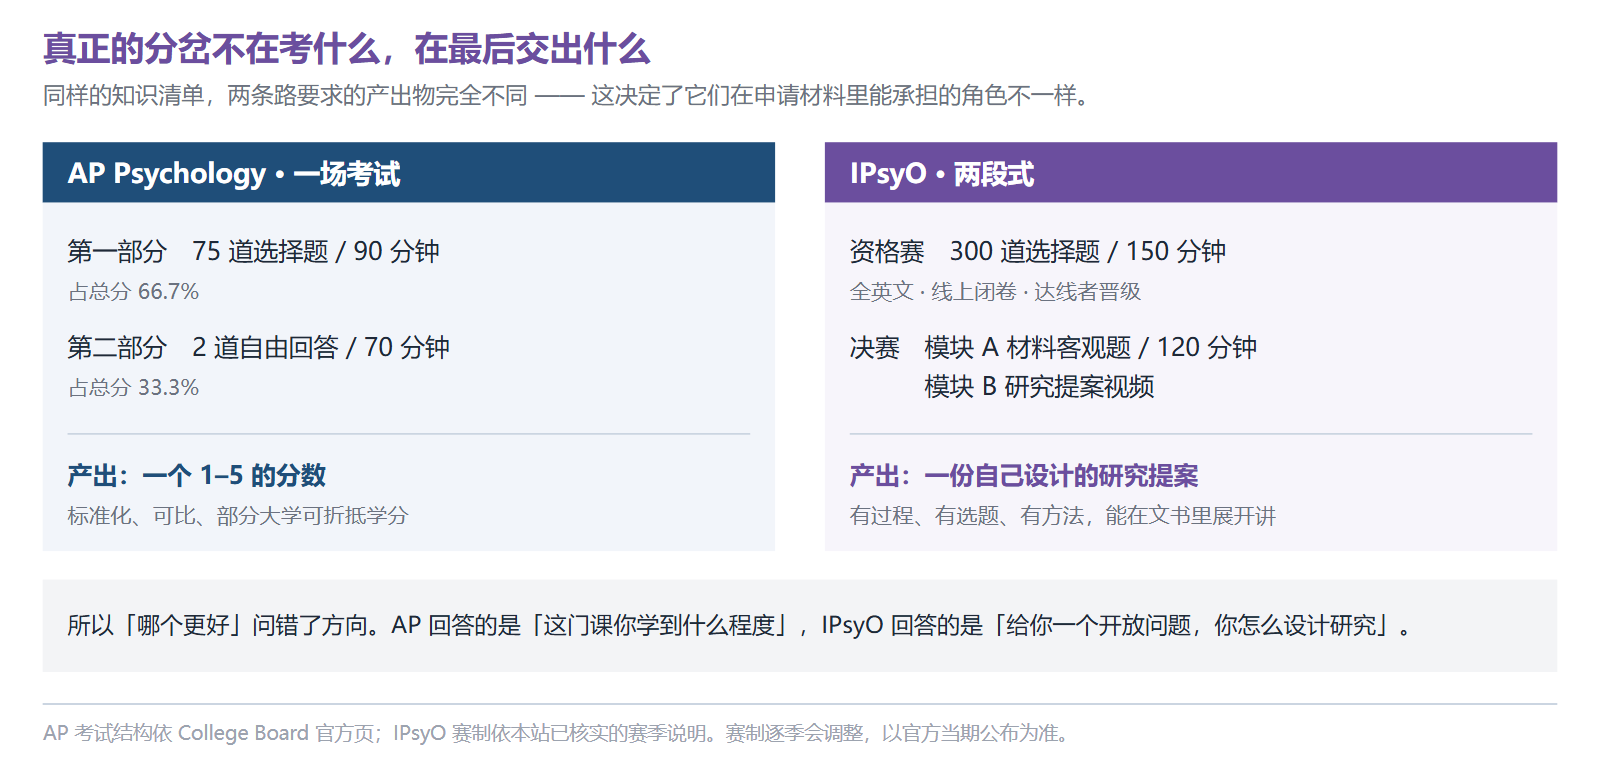1600x765 pixels.
Task: Click 决赛 模块 A 材料客观题 / 120 分钟
Action: coord(1053,347)
